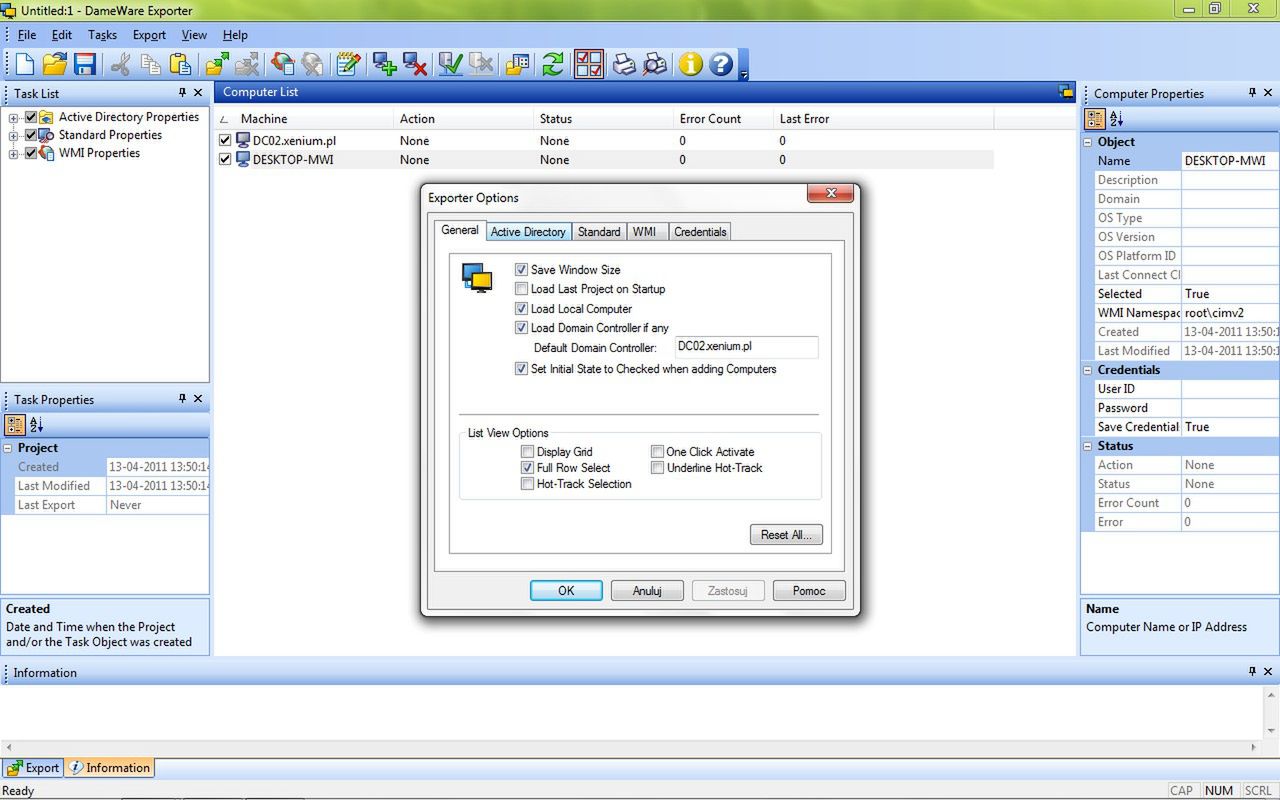Click Categorized view icon in Computer Properties

pyautogui.click(x=1096, y=119)
